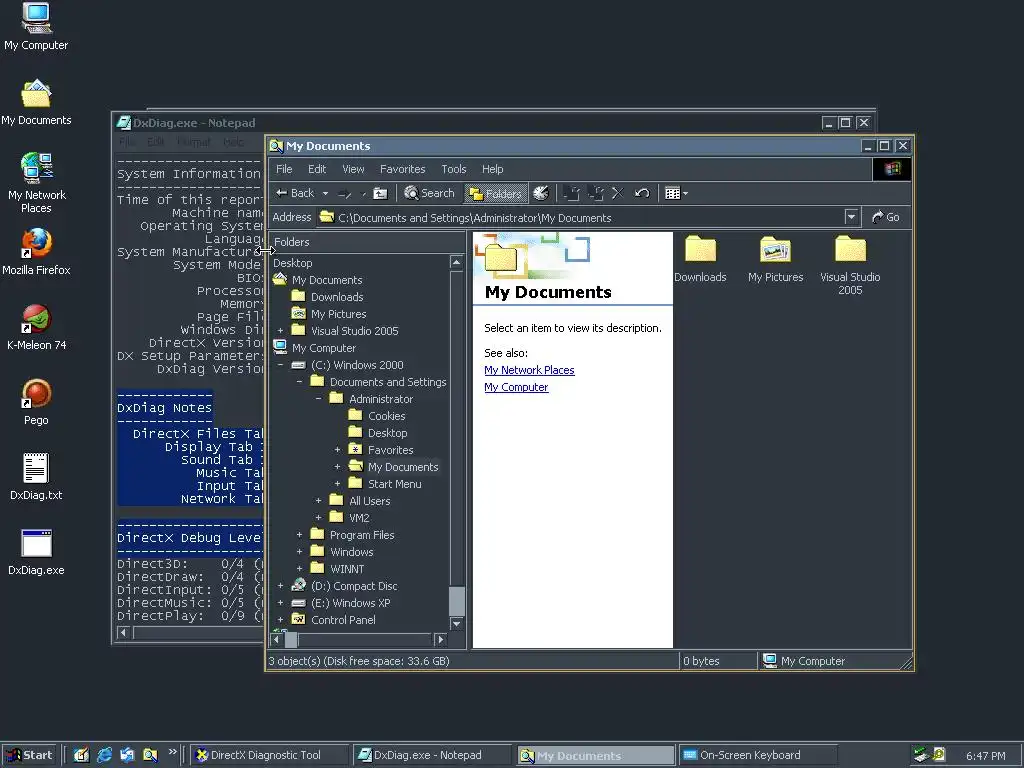Expand the Program Files tree node
The width and height of the screenshot is (1024, 768).
pyautogui.click(x=299, y=535)
